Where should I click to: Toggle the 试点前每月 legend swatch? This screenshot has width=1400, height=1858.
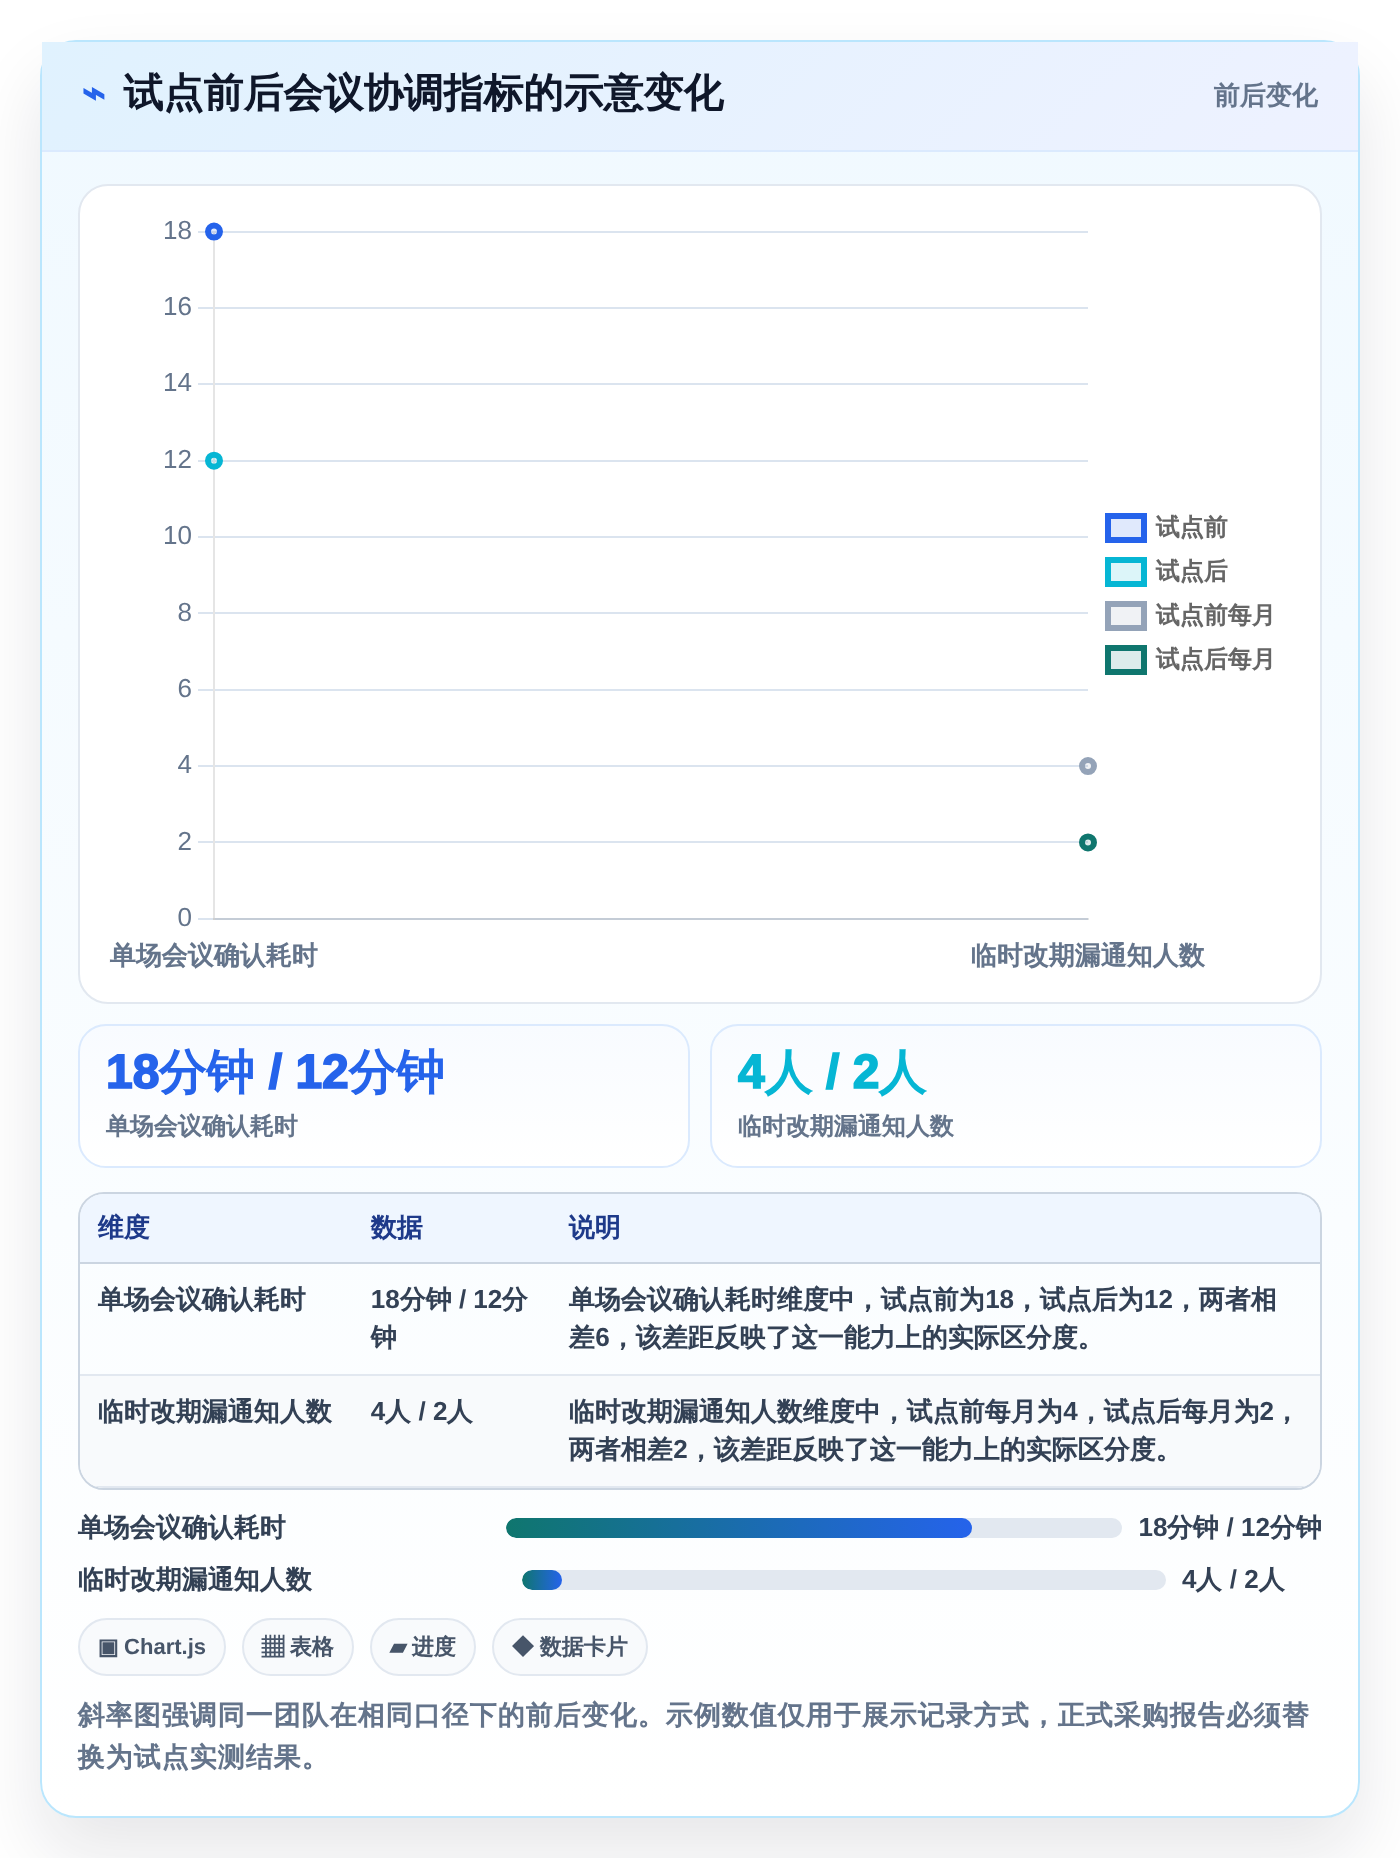pos(1125,616)
